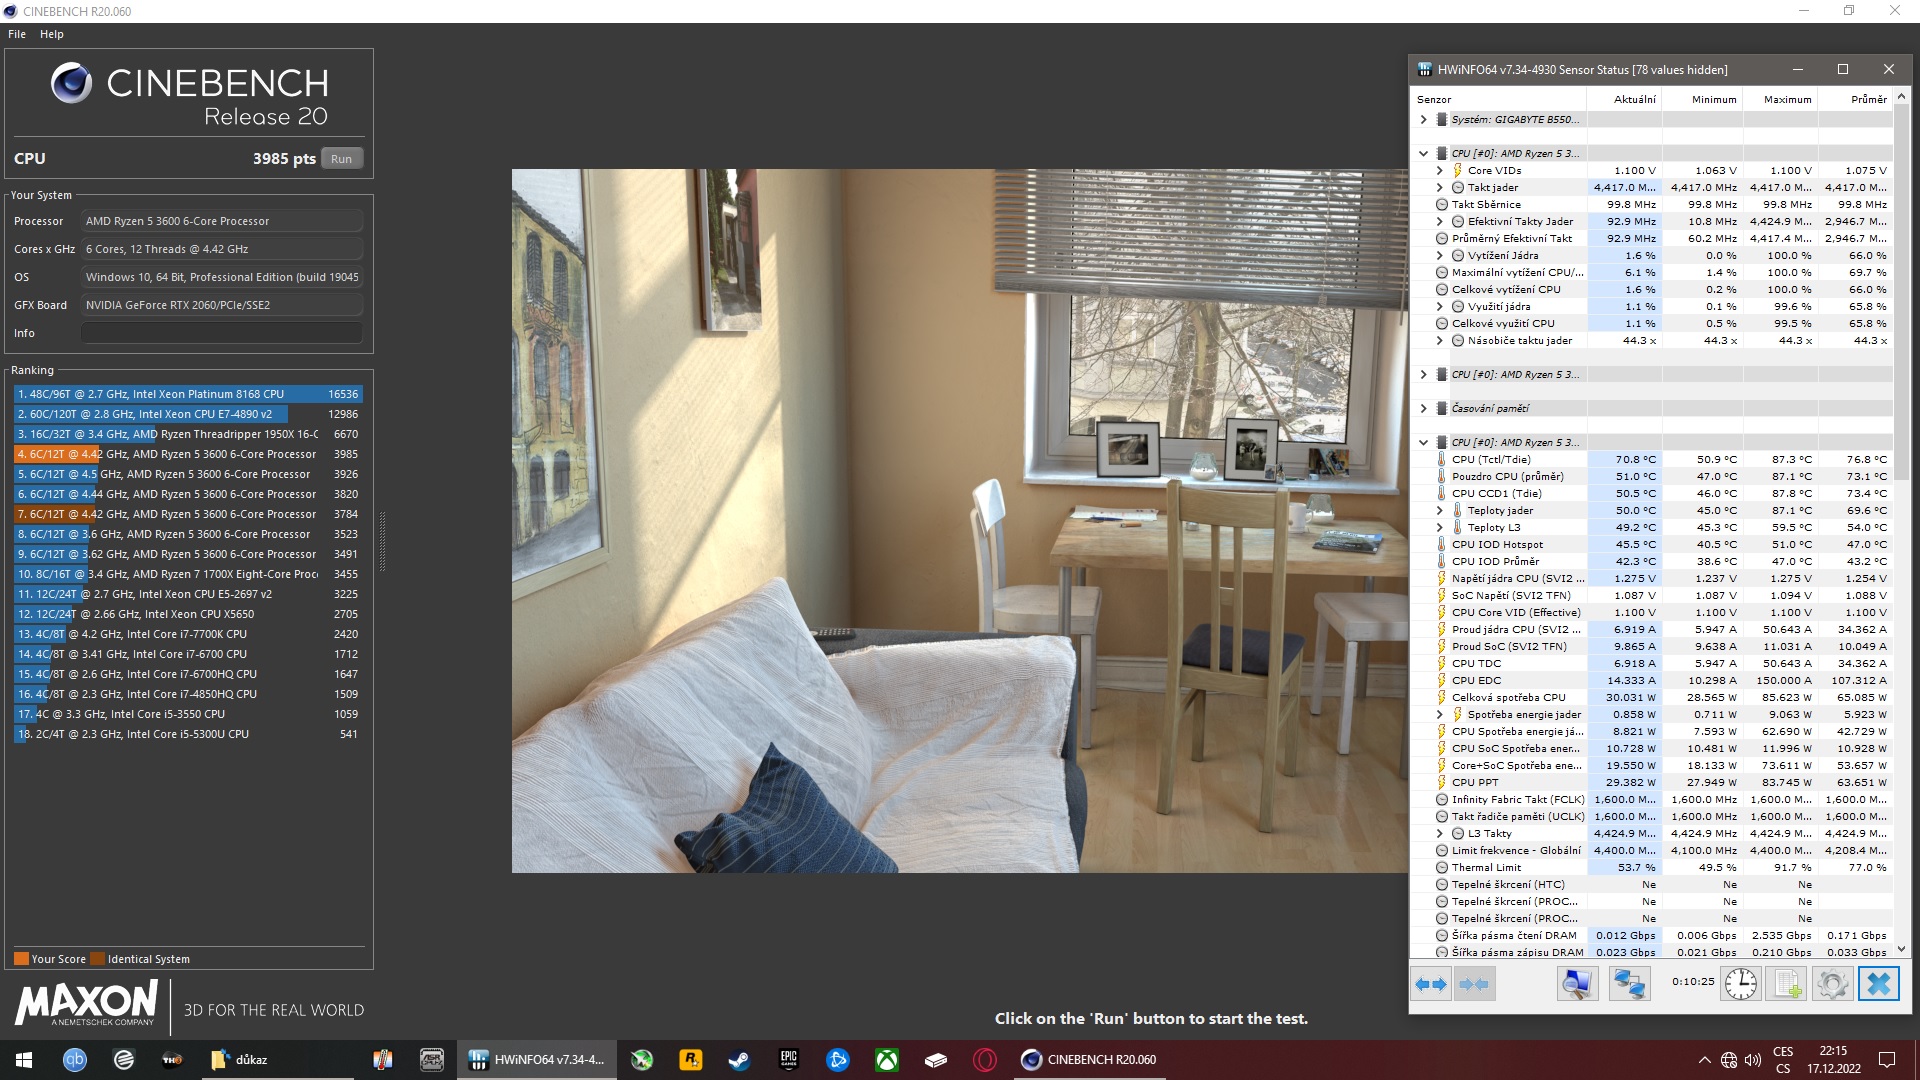Click the TH3 icon in the taskbar

[x=172, y=1060]
